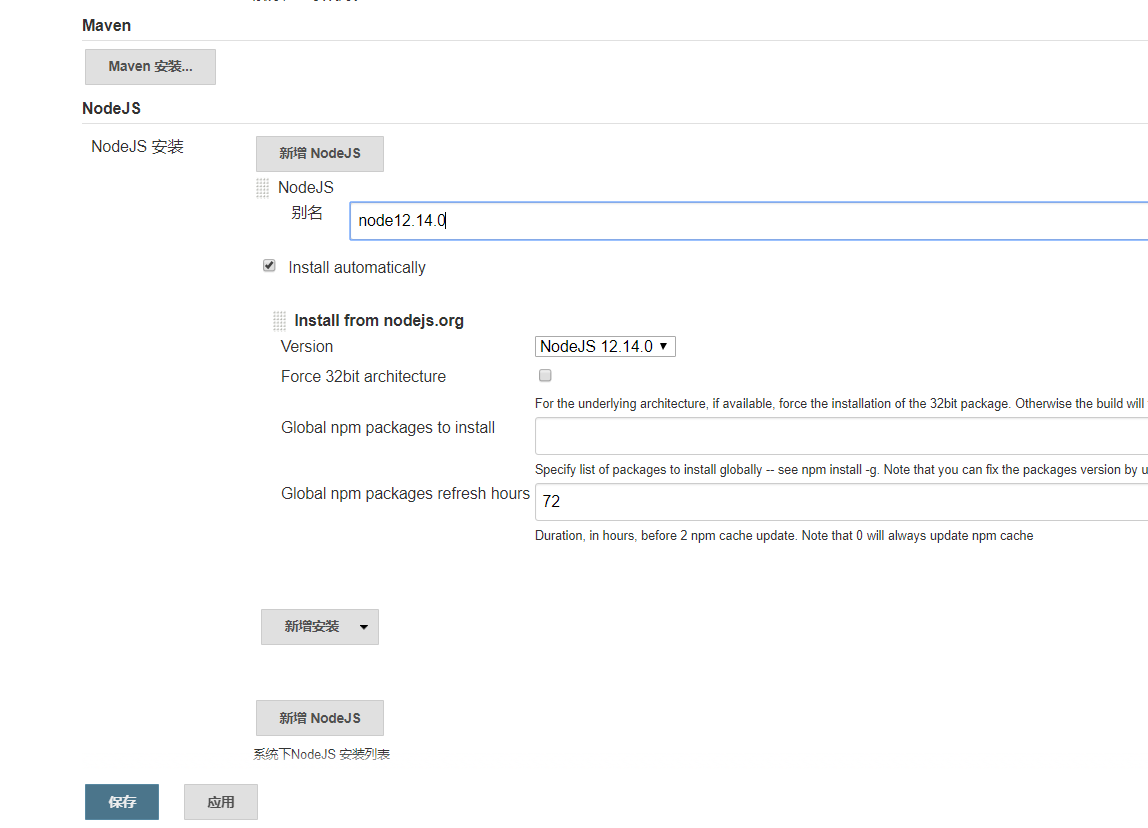Open the NodeJS 12.14.0 version dropdown

605,346
